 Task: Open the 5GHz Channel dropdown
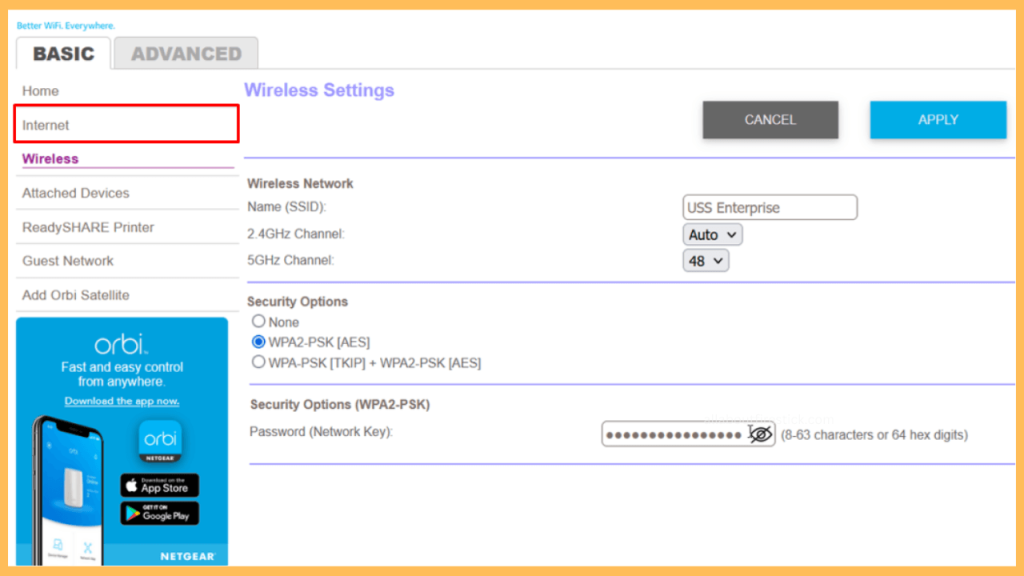[706, 260]
